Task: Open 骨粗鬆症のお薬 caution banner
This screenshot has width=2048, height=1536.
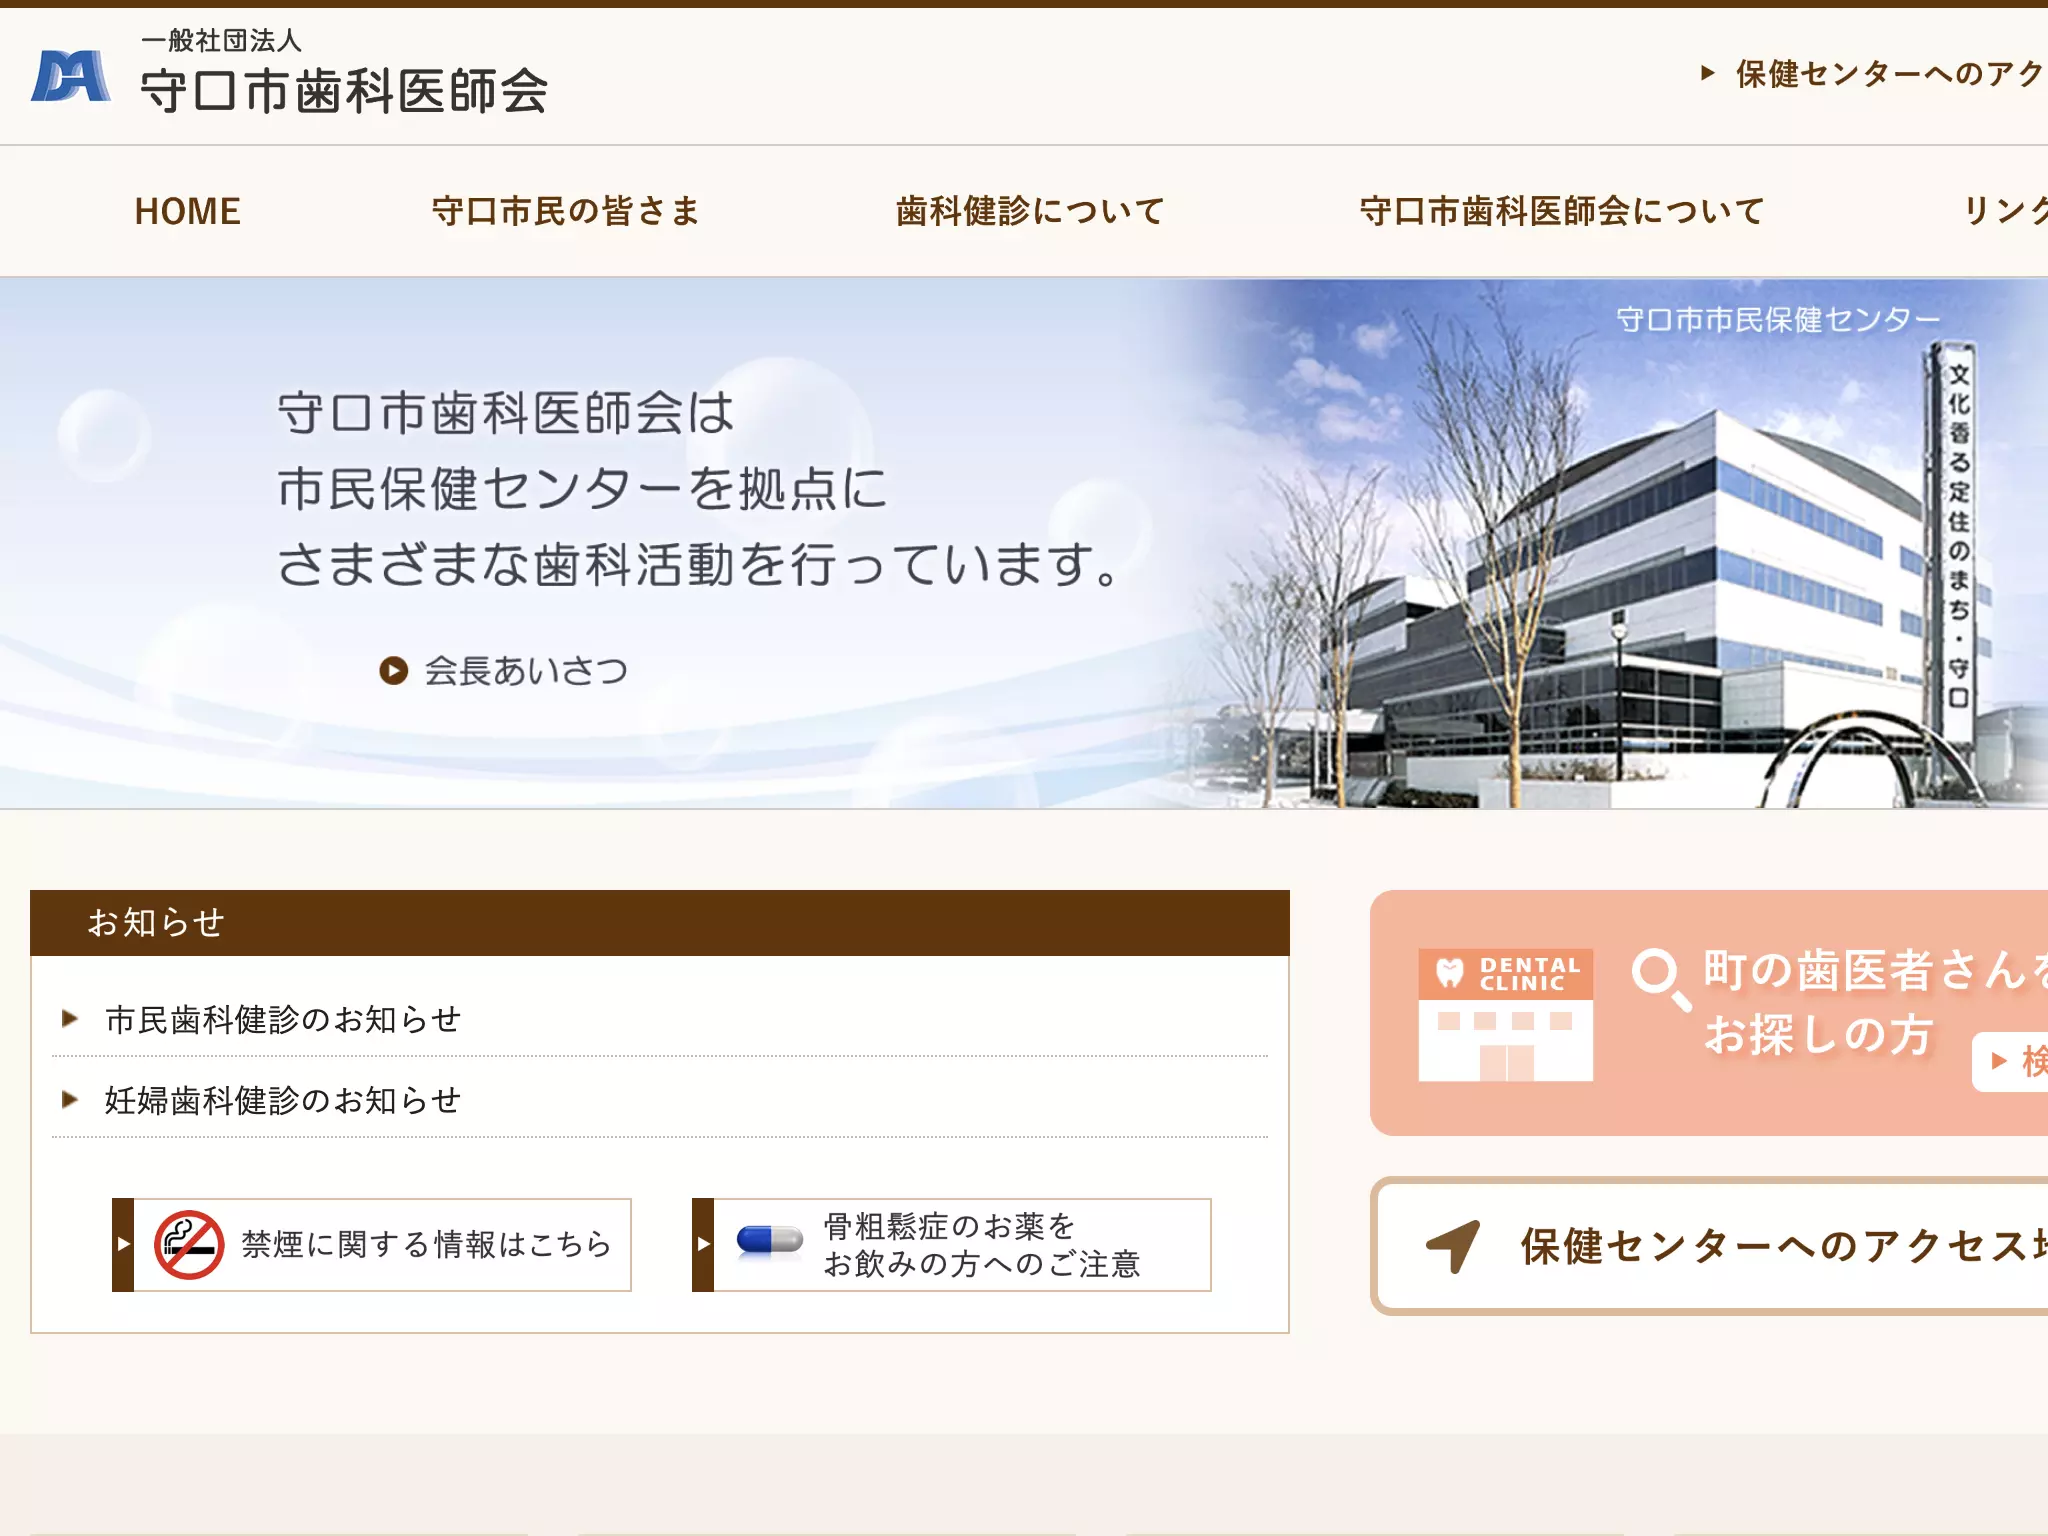Action: coord(952,1245)
